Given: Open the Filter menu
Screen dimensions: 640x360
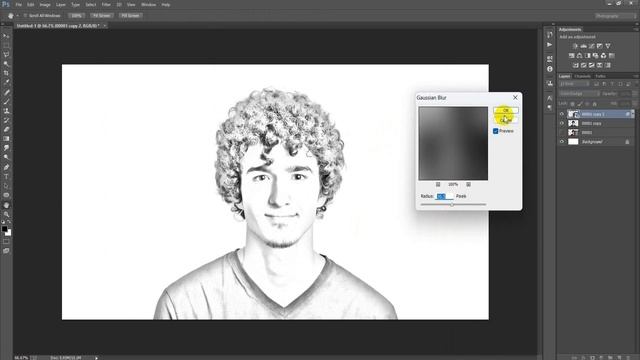Looking at the screenshot, I should click(106, 4).
